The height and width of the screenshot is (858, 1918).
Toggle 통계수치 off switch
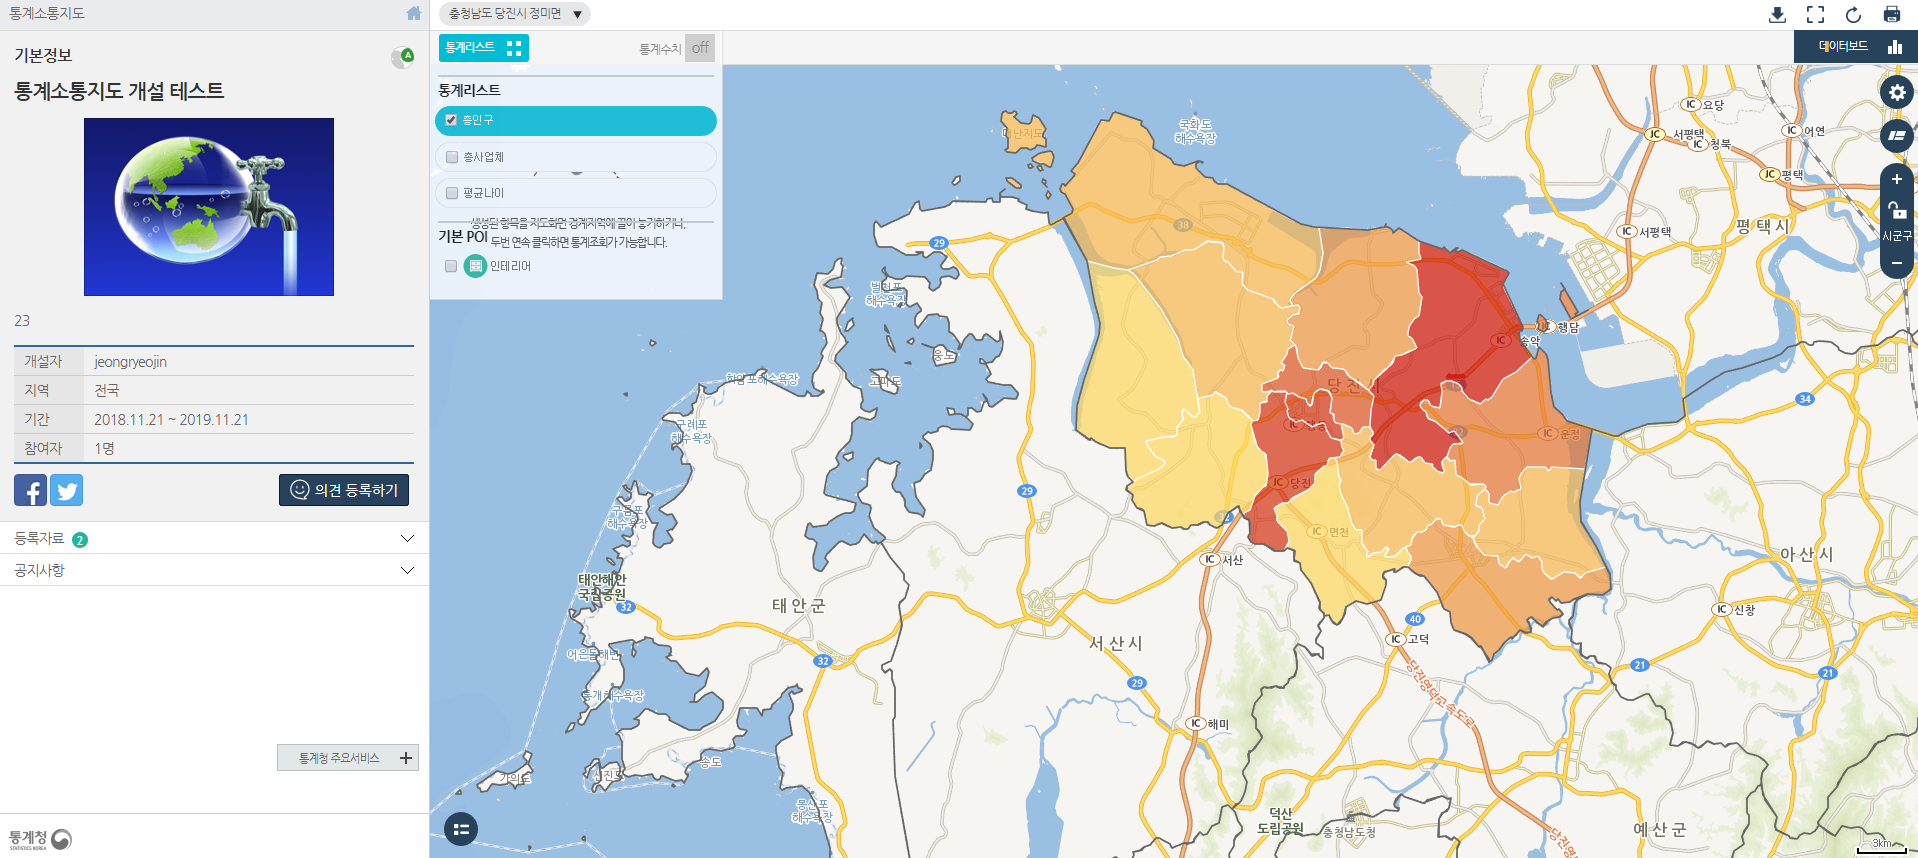coord(699,48)
